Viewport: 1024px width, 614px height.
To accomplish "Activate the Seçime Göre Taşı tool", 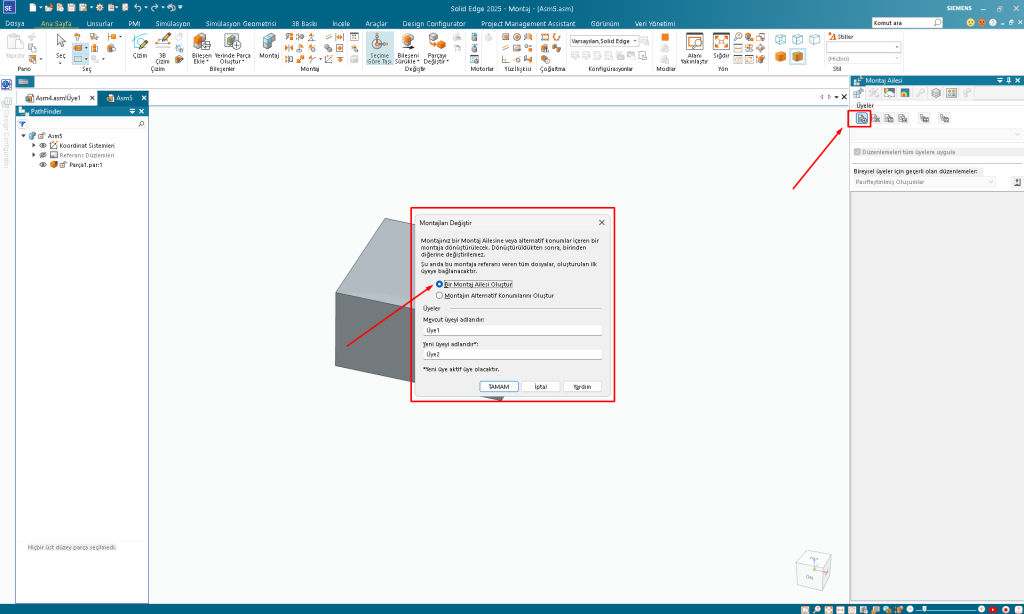I will tap(379, 46).
